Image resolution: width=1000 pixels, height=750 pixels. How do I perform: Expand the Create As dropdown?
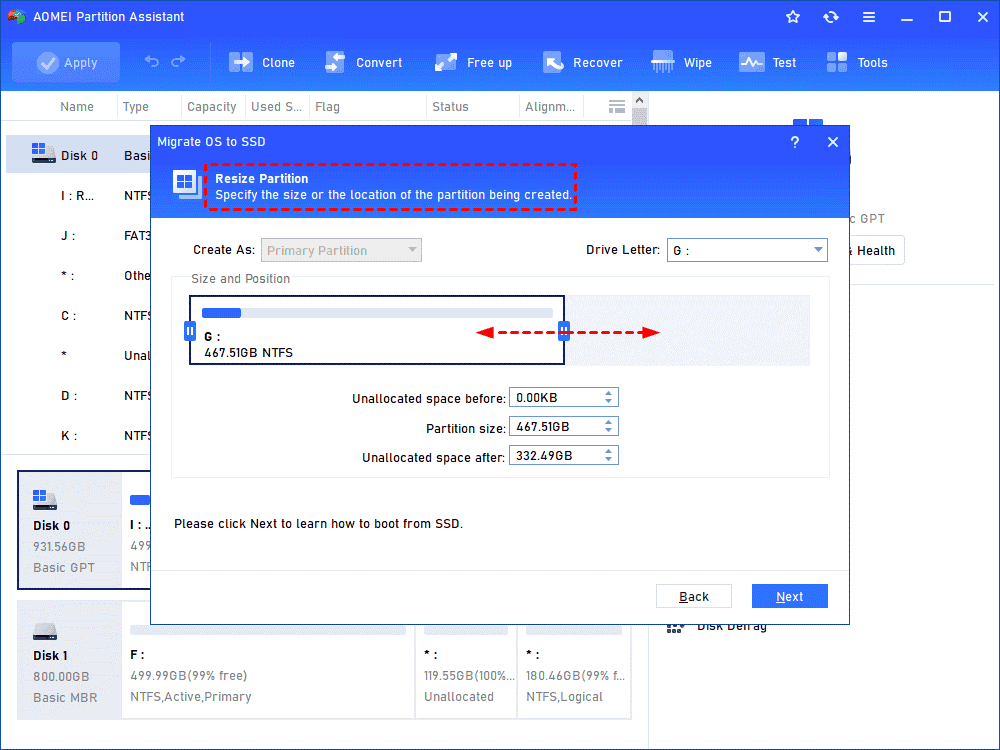pos(341,250)
